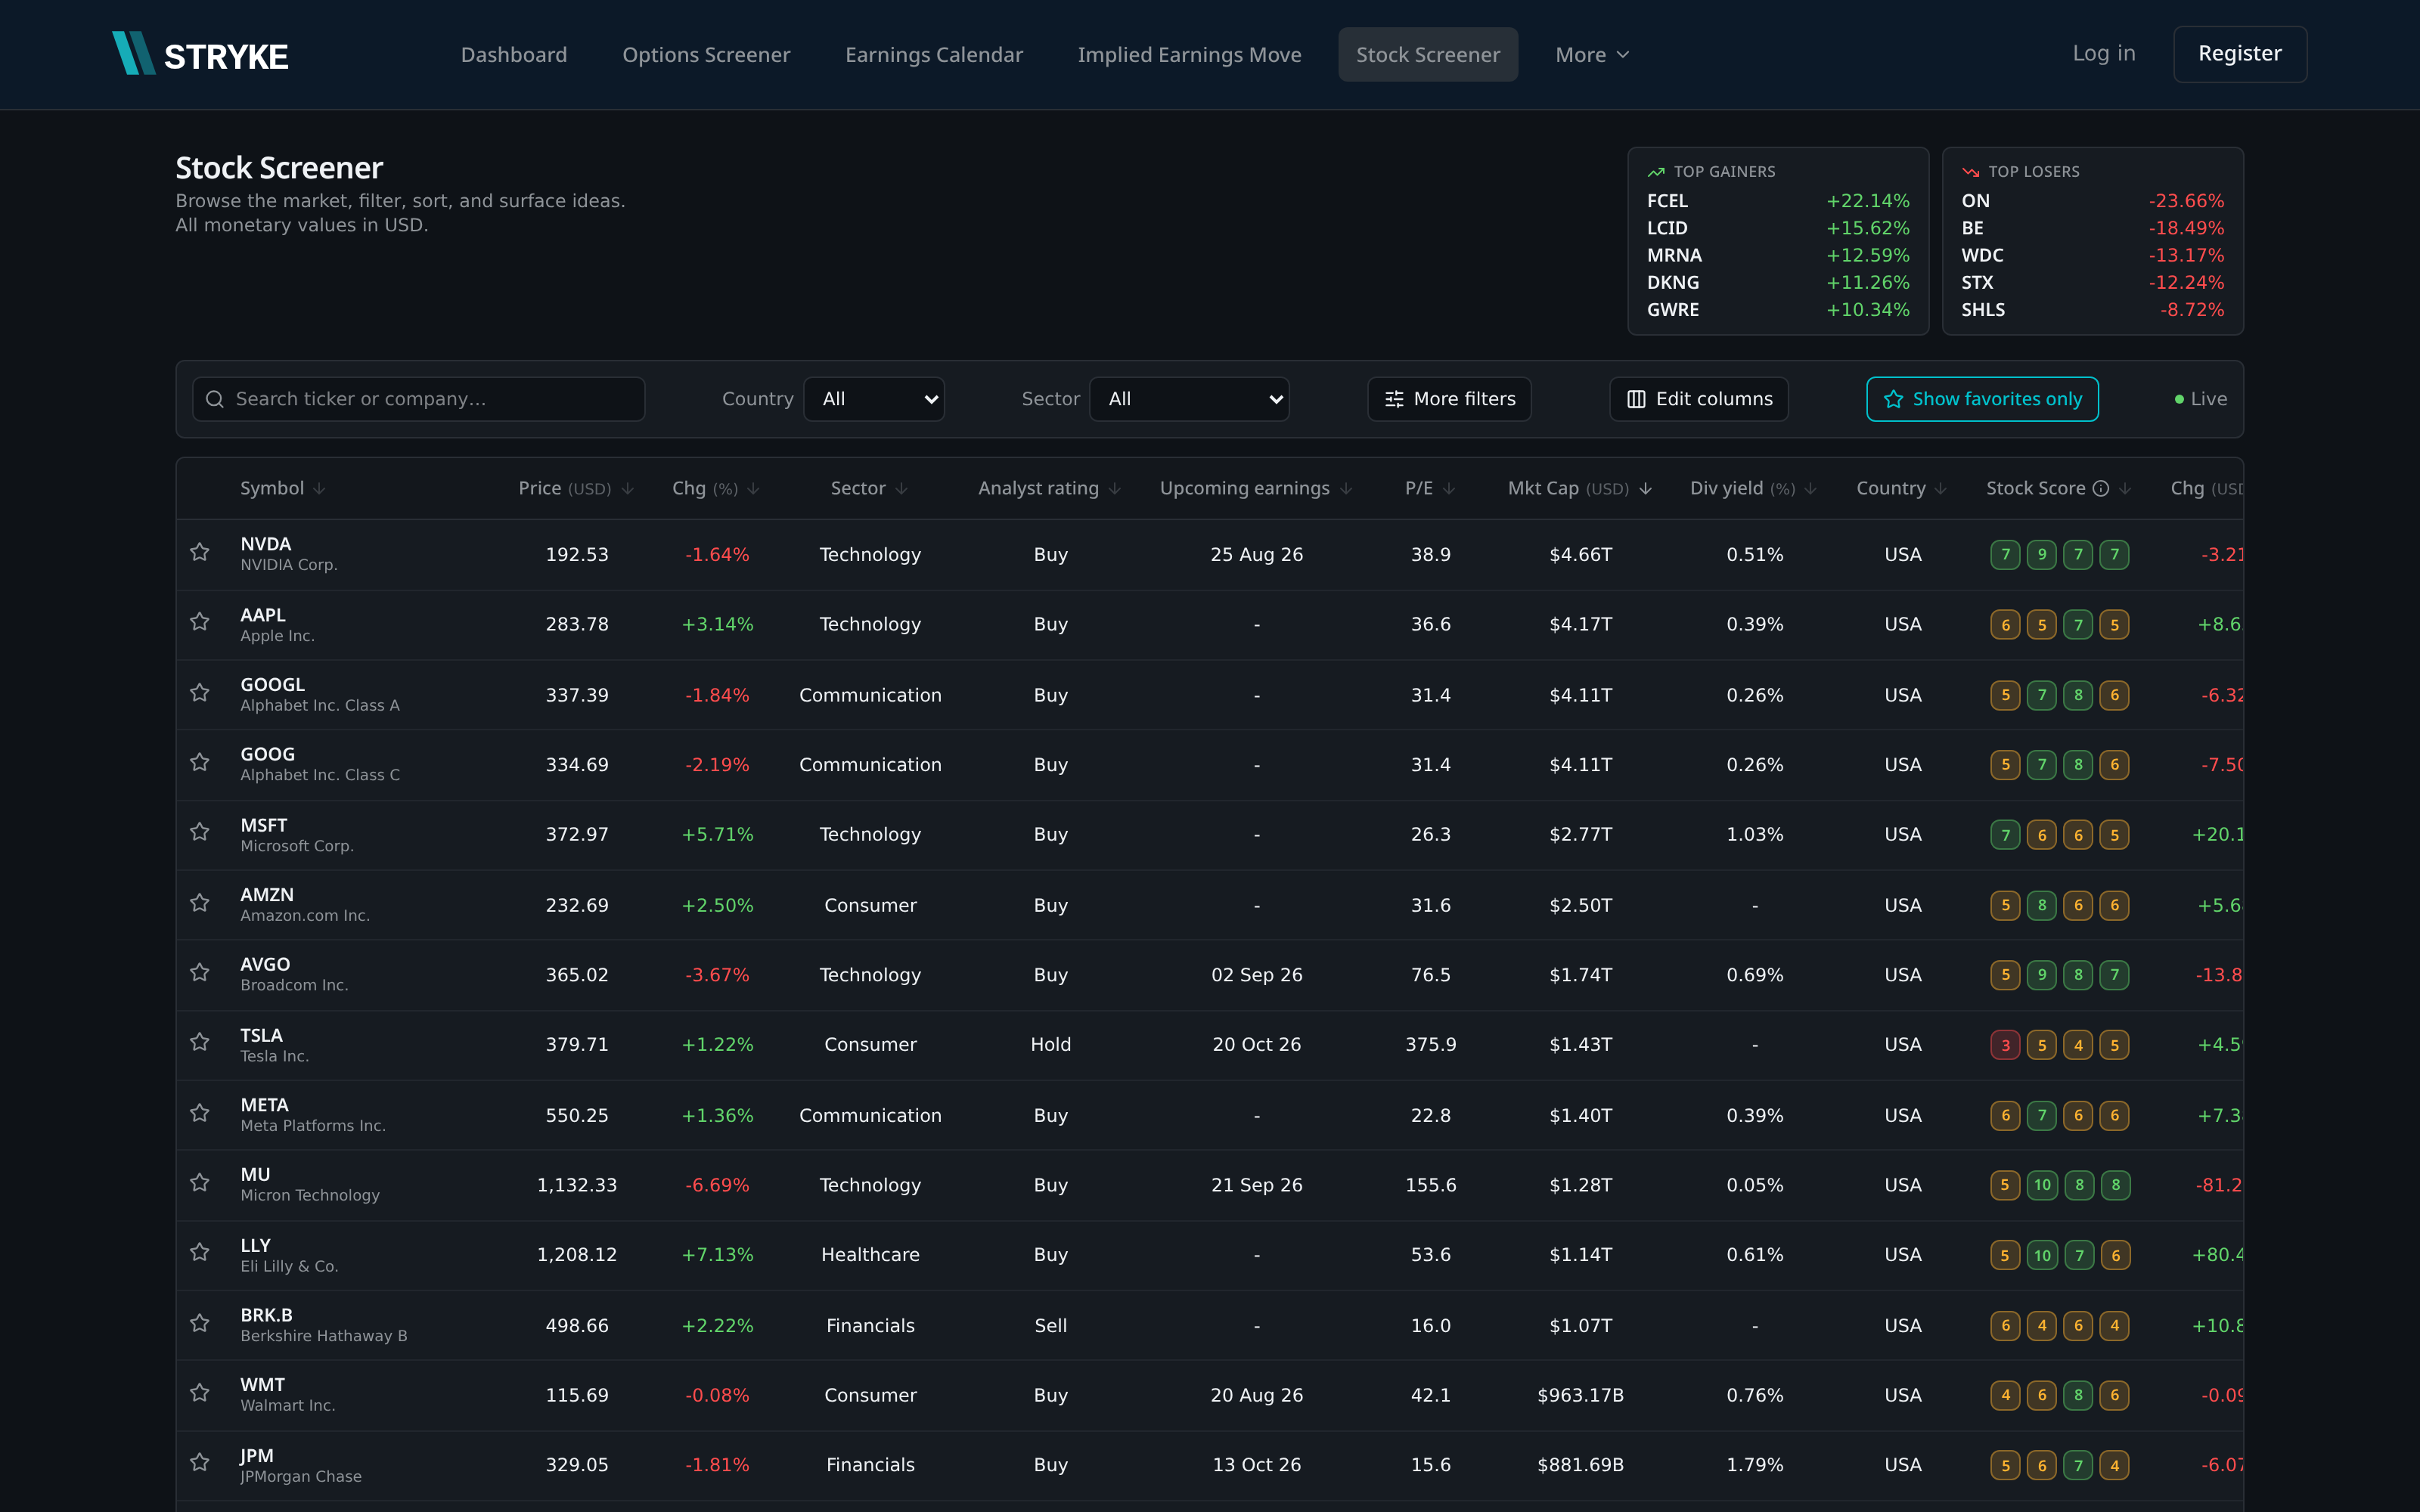Star the MU Micron row
2420x1512 pixels.
pyautogui.click(x=200, y=1183)
